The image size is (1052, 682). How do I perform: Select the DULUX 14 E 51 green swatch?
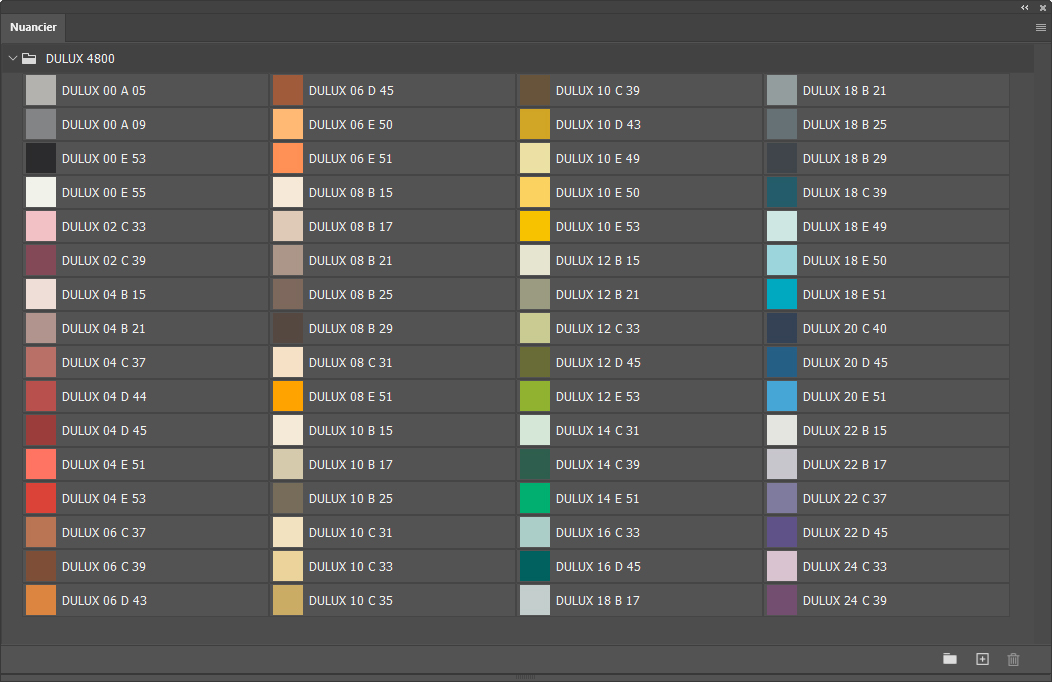535,499
